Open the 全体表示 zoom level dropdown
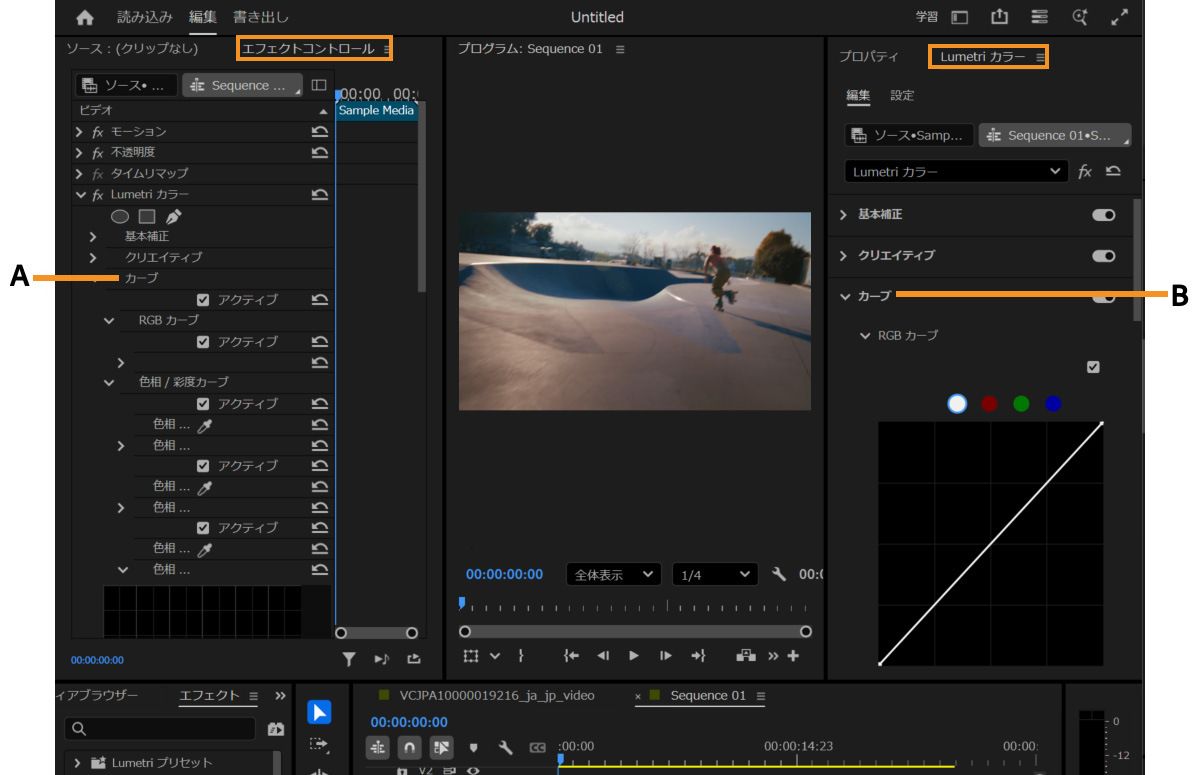The height and width of the screenshot is (775, 1200). pos(611,574)
